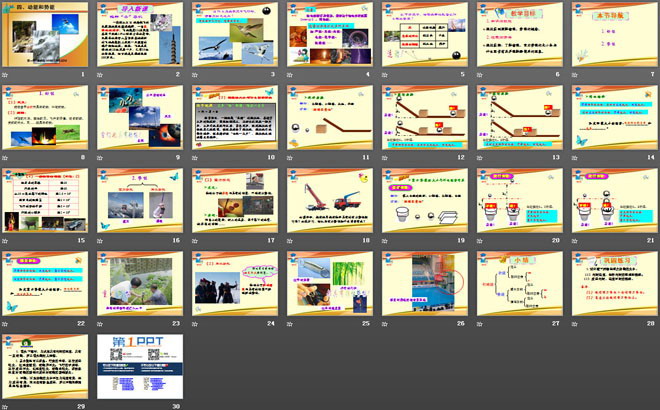Select slide 12 thumbnail with two ramps experiment
Viewport: 660px width, 410px height.
[425, 117]
